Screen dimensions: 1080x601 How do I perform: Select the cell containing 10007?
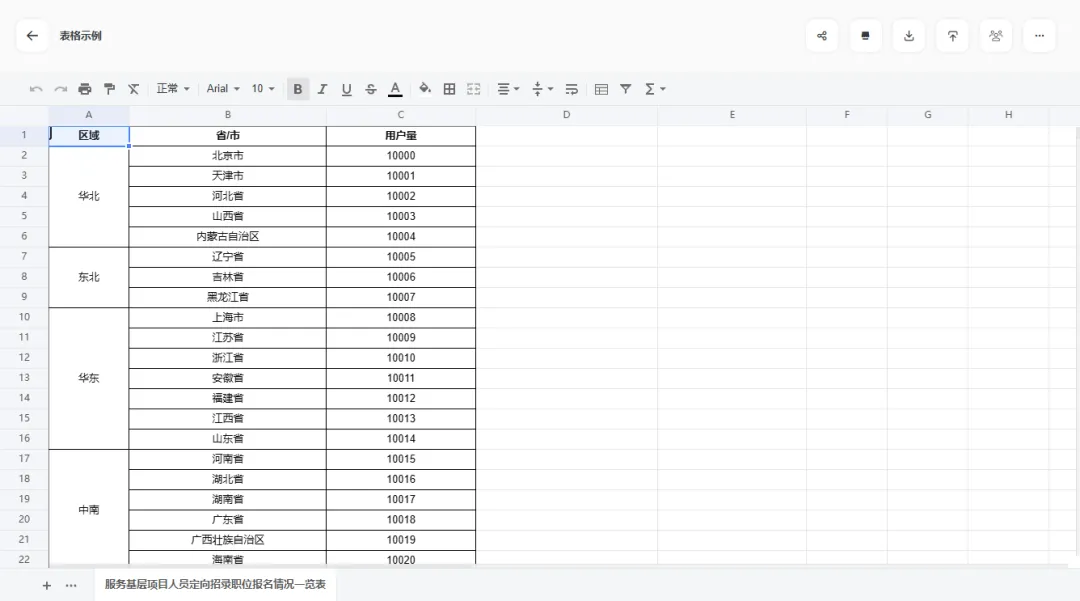pos(401,297)
